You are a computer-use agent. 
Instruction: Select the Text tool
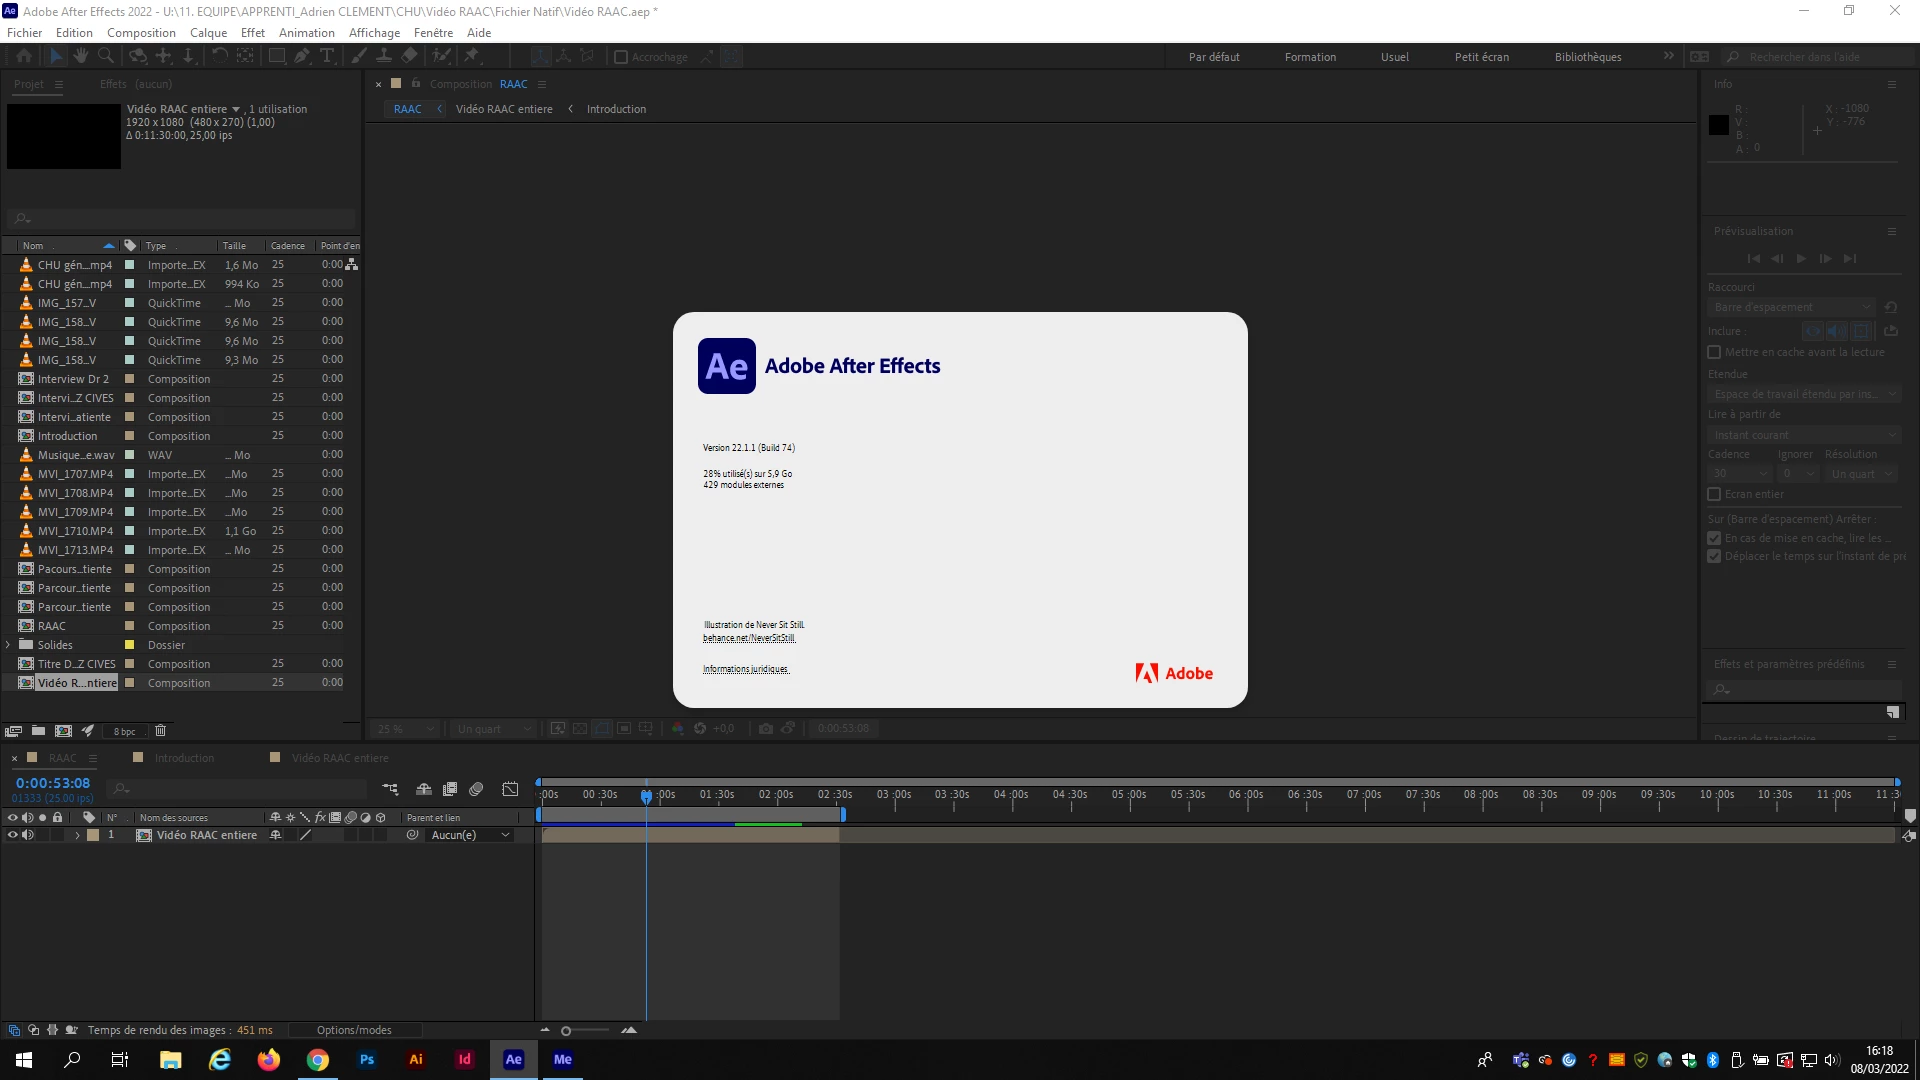tap(327, 56)
